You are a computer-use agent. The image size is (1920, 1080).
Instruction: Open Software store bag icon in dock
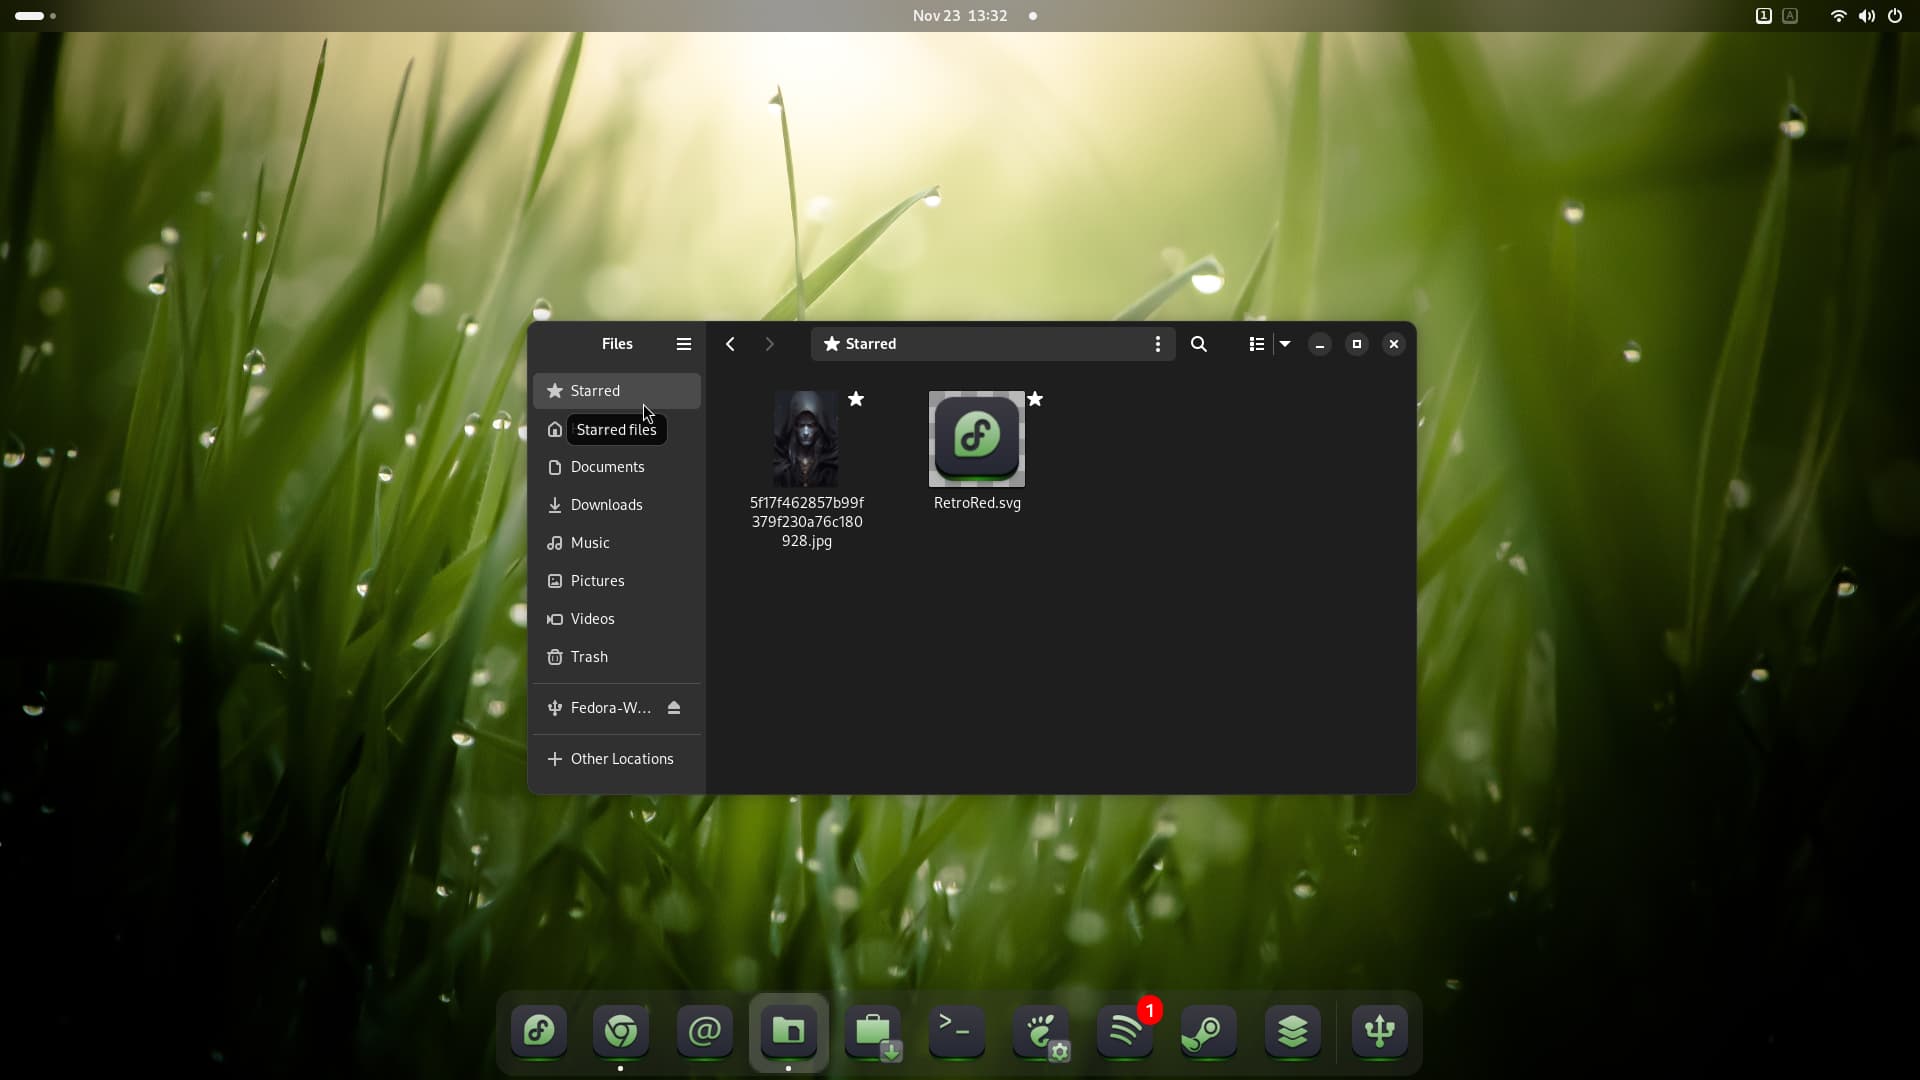coord(873,1031)
